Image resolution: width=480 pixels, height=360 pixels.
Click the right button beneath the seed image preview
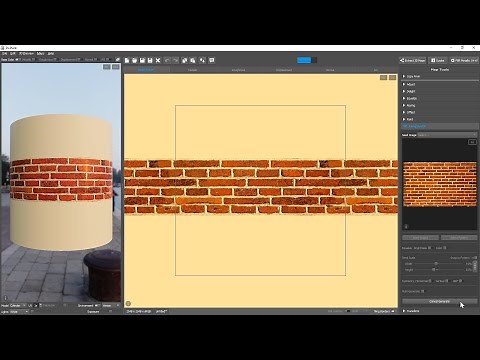click(459, 238)
